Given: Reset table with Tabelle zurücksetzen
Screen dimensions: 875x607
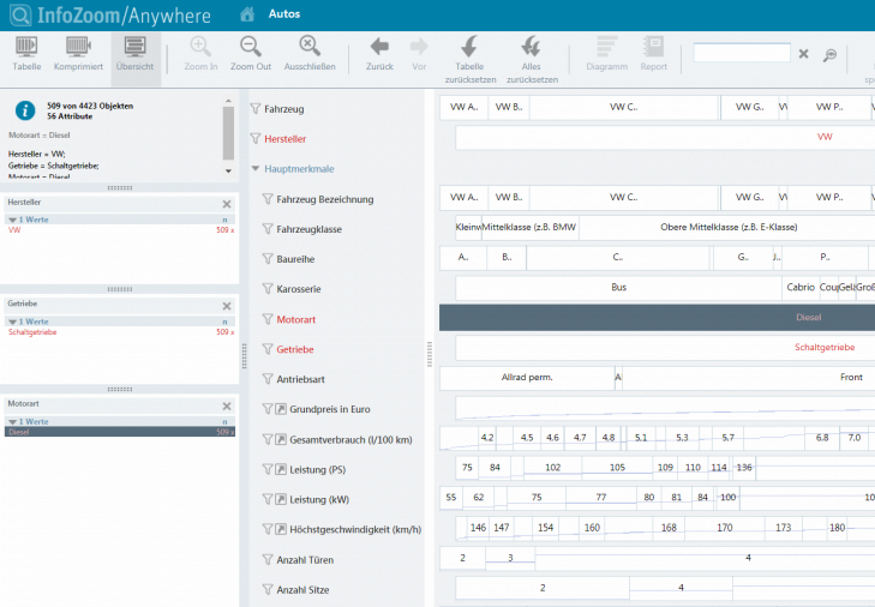Looking at the screenshot, I should tap(469, 47).
